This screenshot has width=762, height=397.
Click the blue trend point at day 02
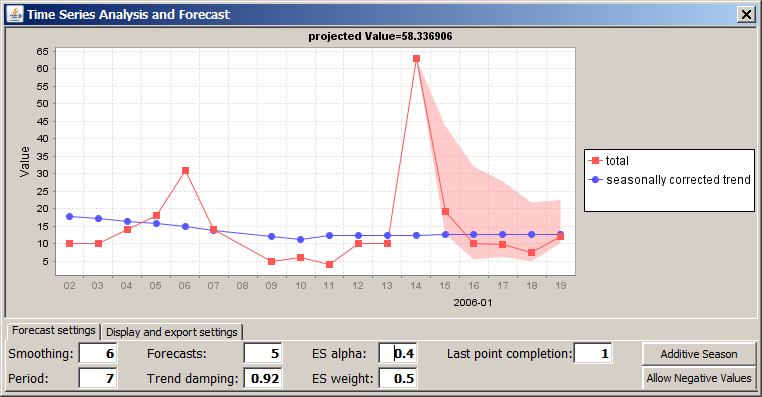coord(69,216)
